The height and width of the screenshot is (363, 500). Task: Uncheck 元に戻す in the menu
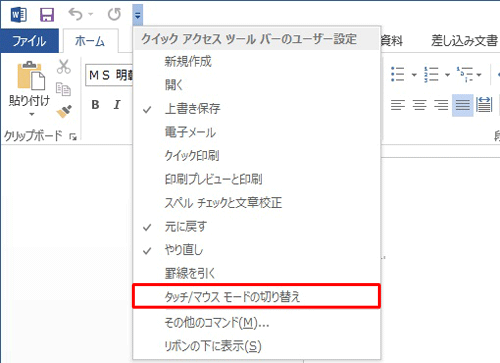point(256,227)
